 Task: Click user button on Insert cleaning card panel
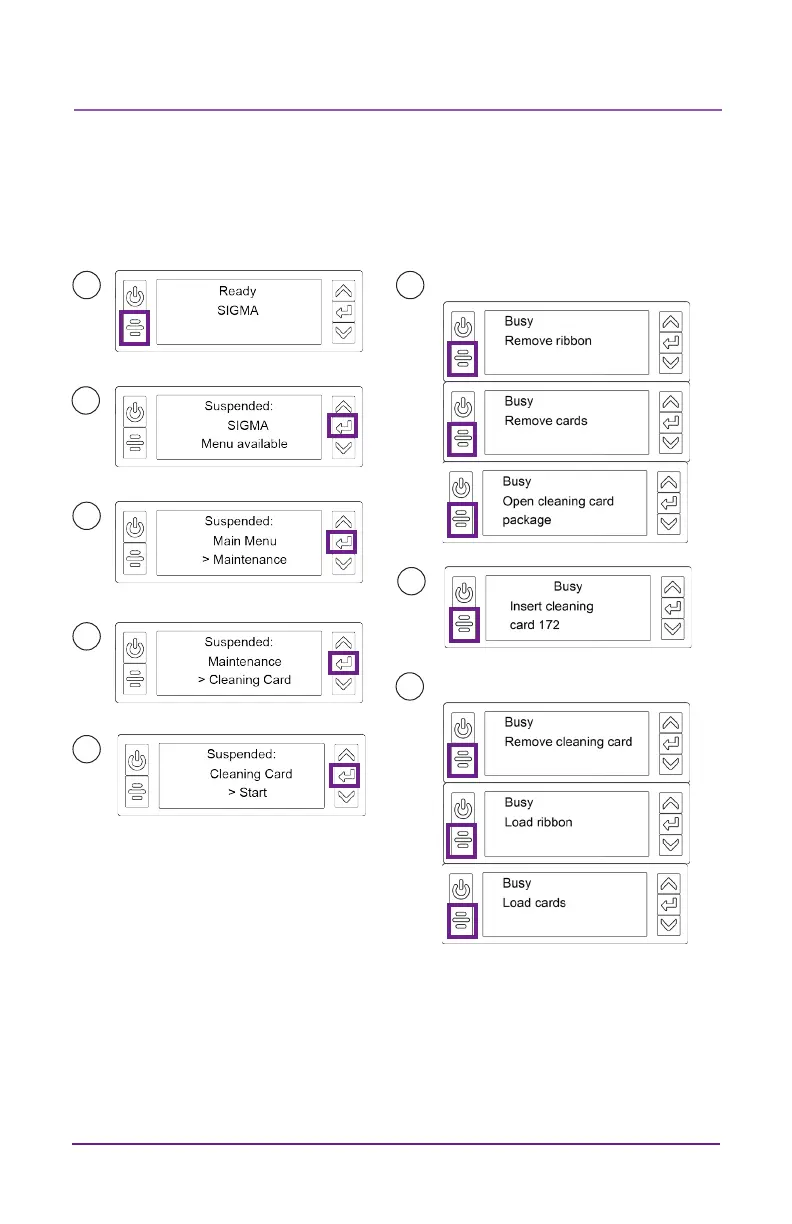[464, 624]
